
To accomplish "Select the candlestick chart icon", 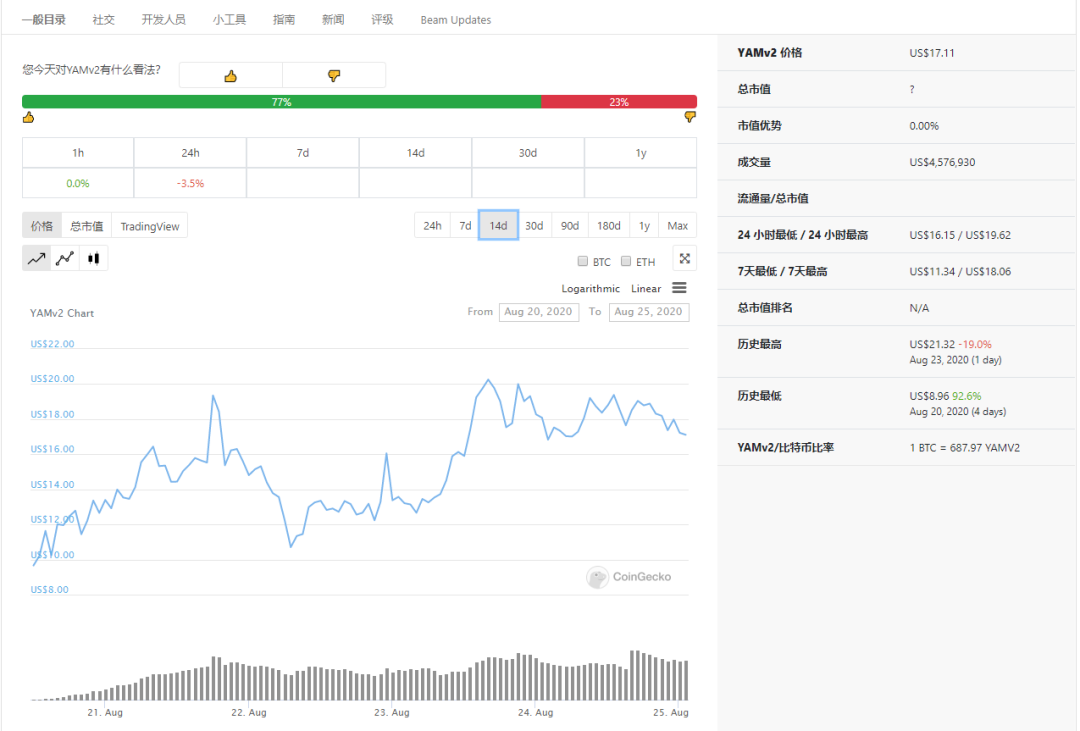I will point(94,258).
